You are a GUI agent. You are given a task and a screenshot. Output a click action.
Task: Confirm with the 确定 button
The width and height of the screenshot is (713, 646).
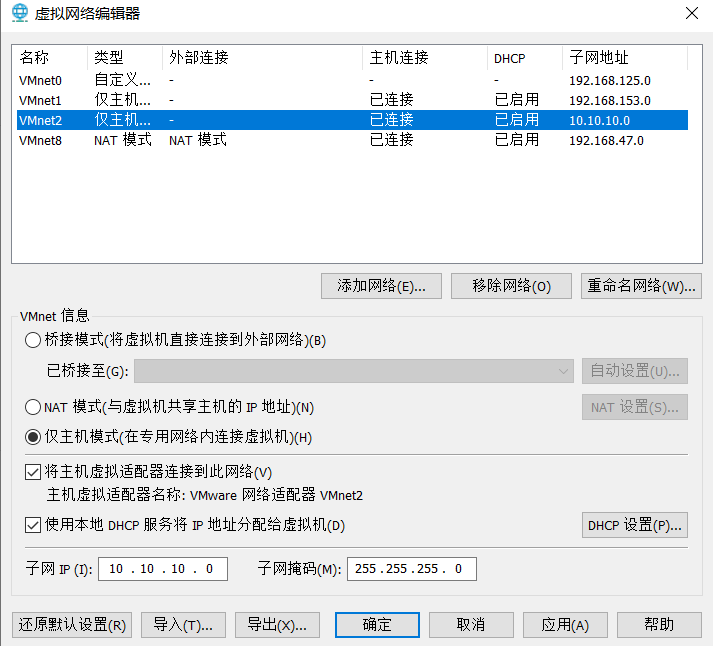pyautogui.click(x=377, y=625)
